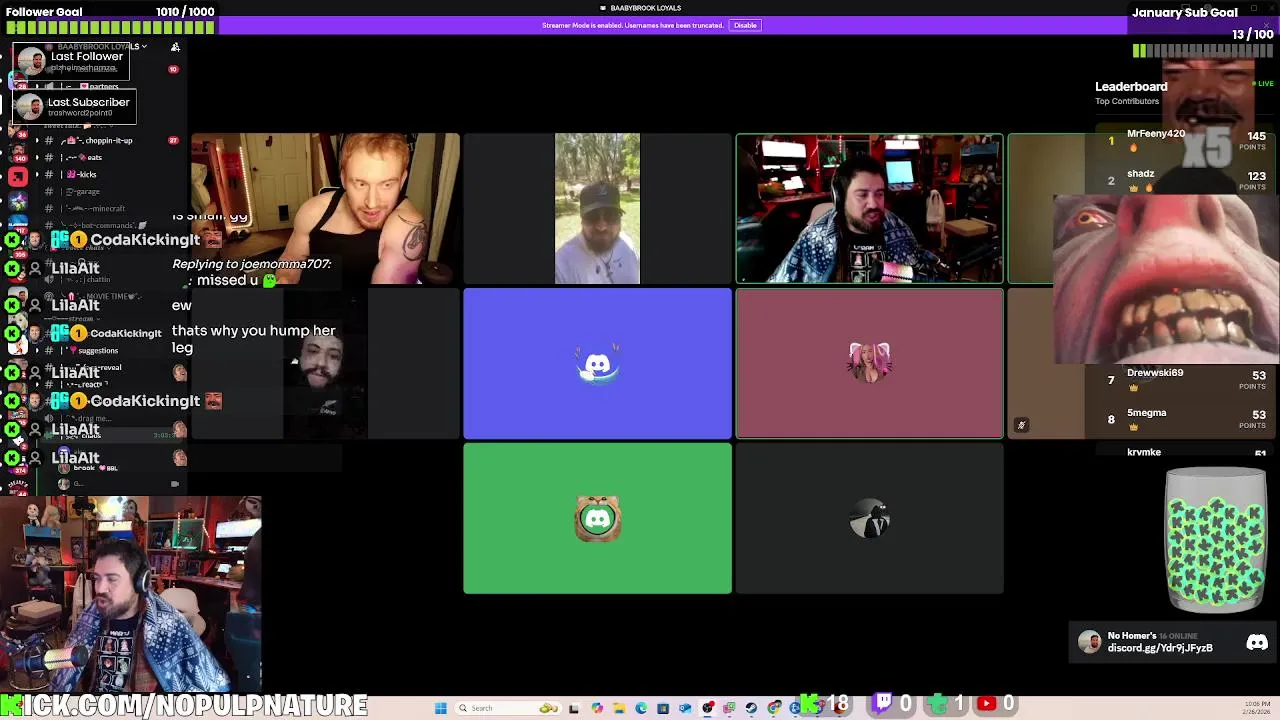Screen dimensions: 1280x720
Task: Open Copilot from the taskbar
Action: tap(597, 708)
